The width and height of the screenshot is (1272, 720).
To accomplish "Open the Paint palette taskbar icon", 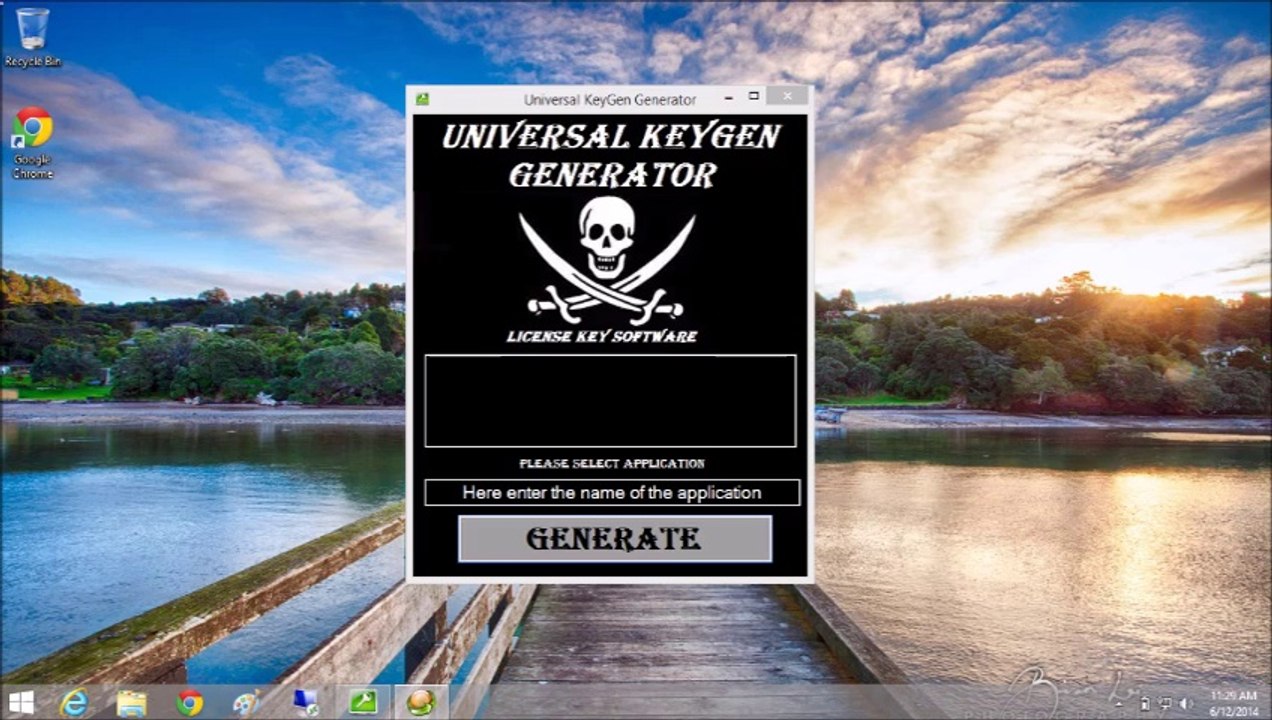I will 246,703.
